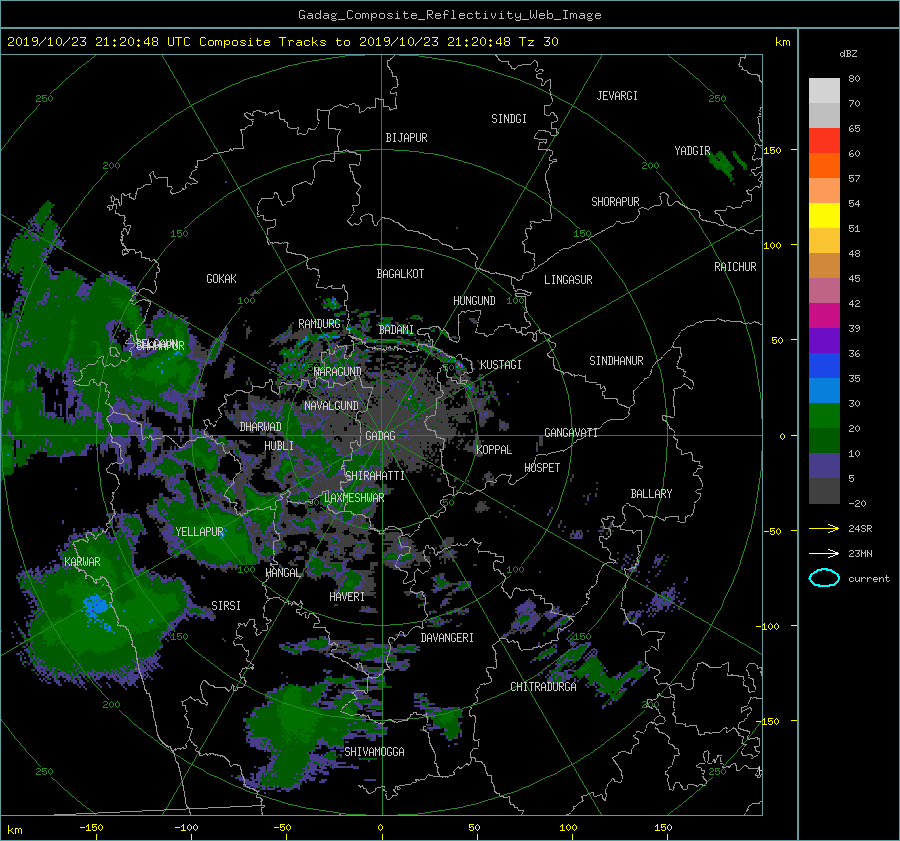Click the GADAG radar center label
Screen dimensions: 900x841
click(380, 436)
